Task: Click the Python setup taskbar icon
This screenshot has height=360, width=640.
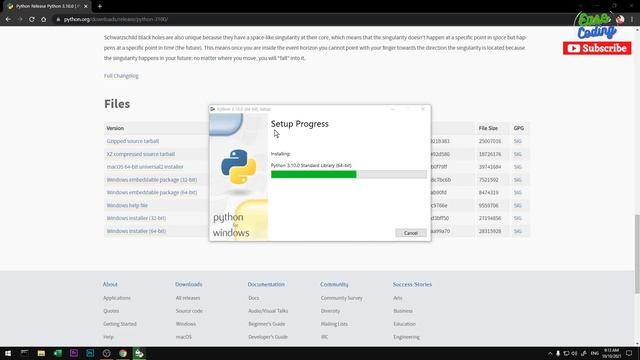Action: (x=139, y=353)
